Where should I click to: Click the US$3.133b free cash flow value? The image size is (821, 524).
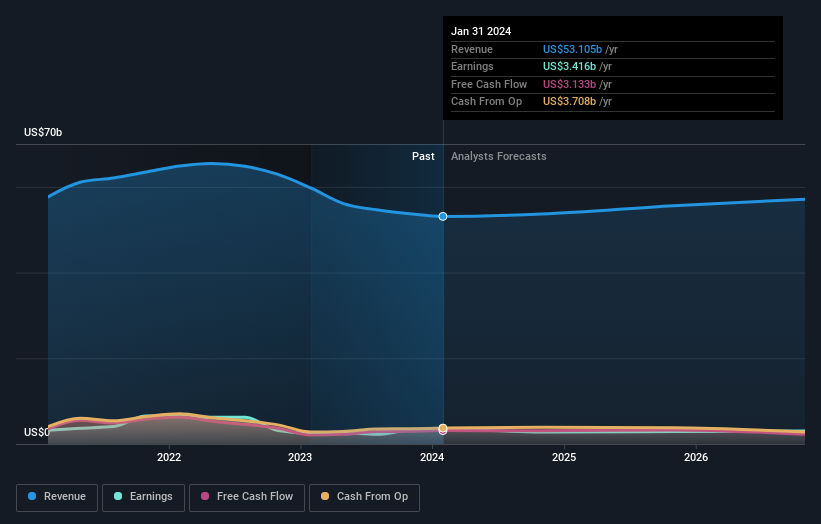click(569, 84)
